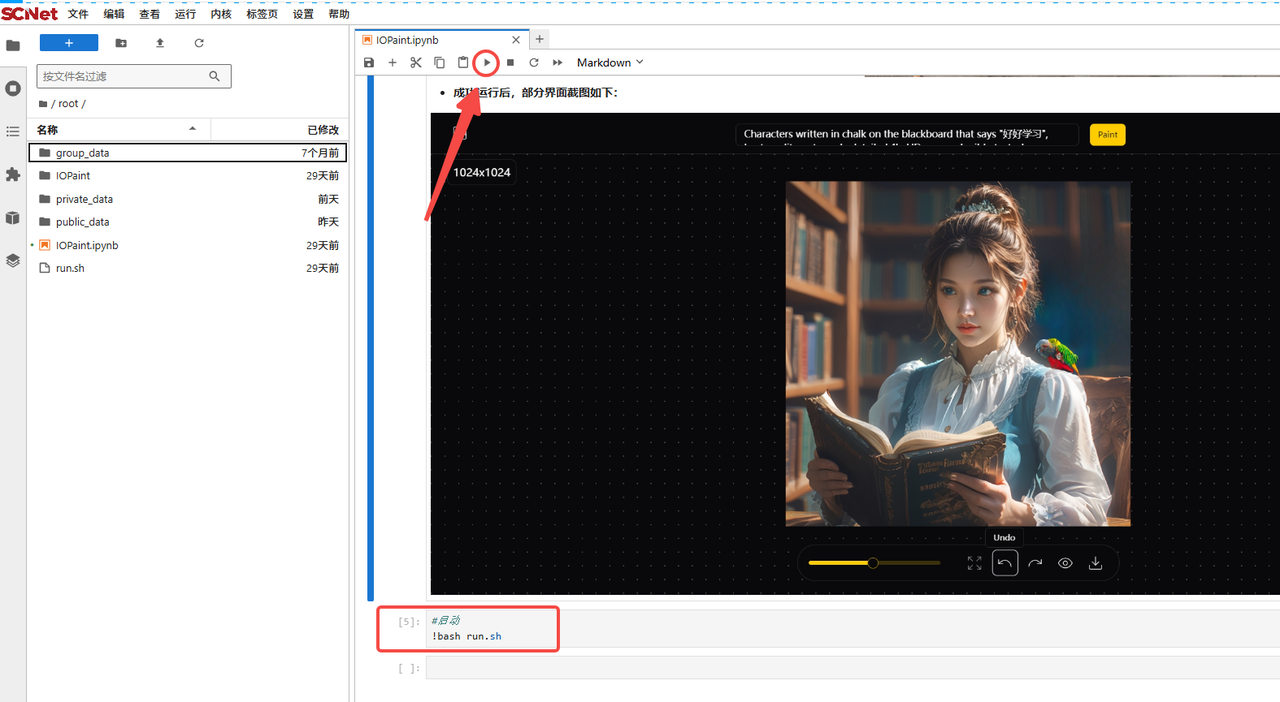Open the group_data folder
The width and height of the screenshot is (1280, 702).
[x=82, y=153]
